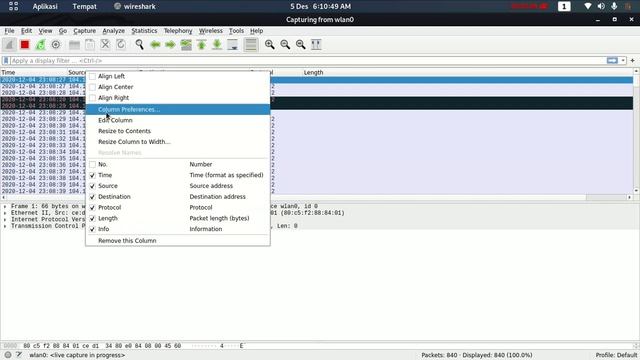Screen dimensions: 640x360
Task: Choose Resize Column to Width
Action: [x=178, y=142]
